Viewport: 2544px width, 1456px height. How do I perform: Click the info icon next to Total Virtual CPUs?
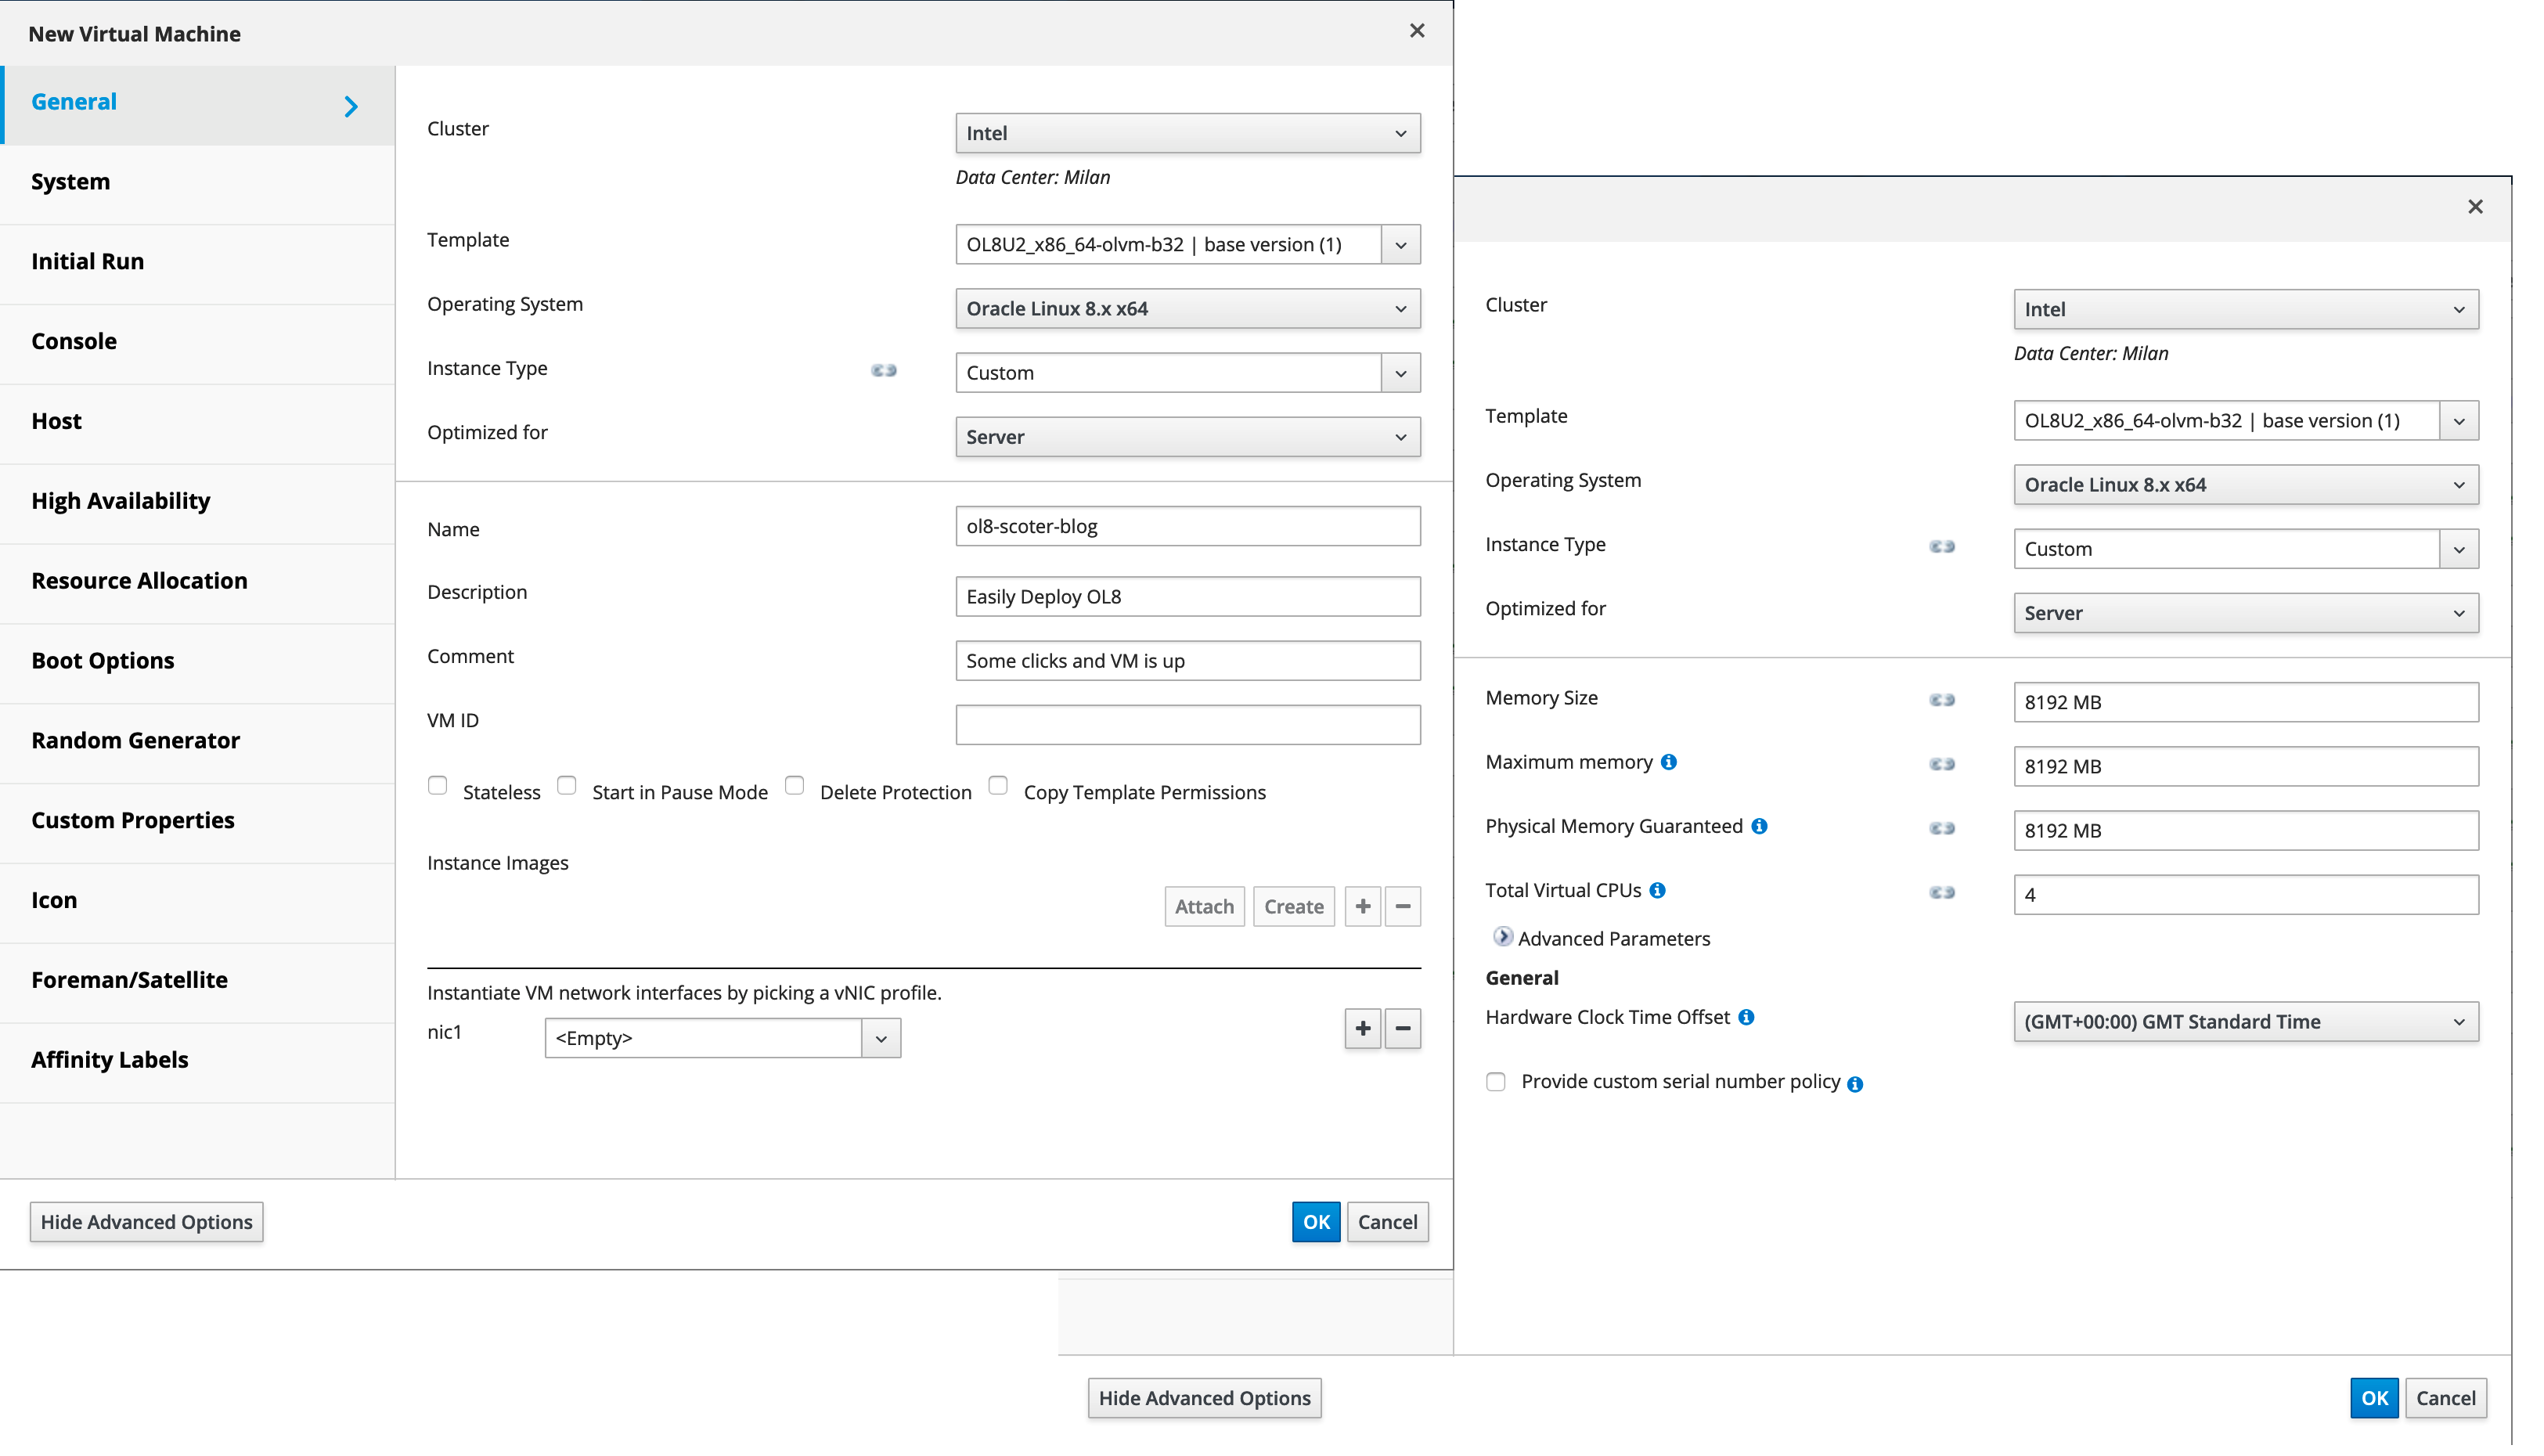[1657, 890]
